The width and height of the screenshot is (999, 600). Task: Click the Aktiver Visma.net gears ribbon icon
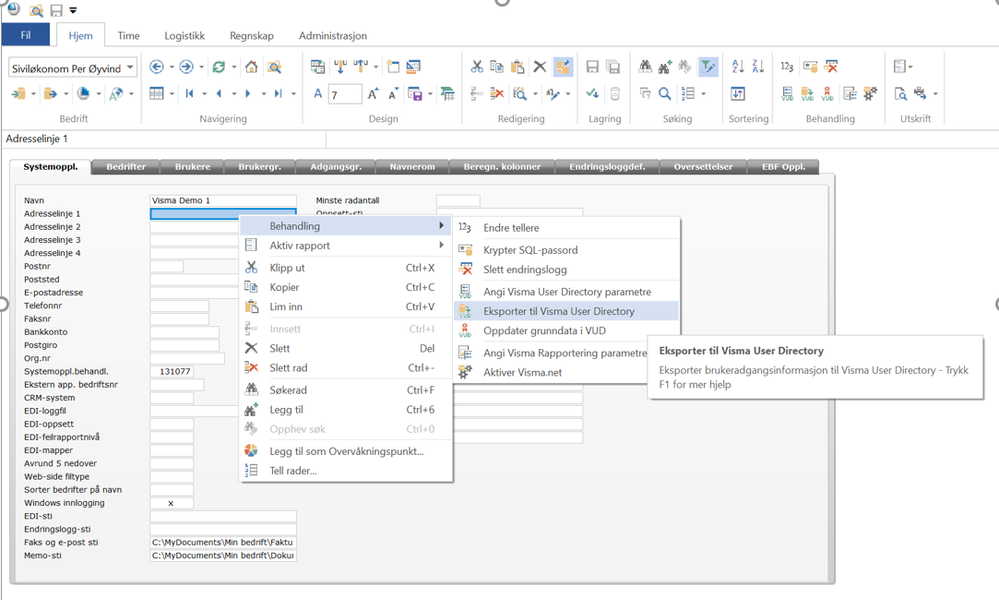click(x=870, y=94)
